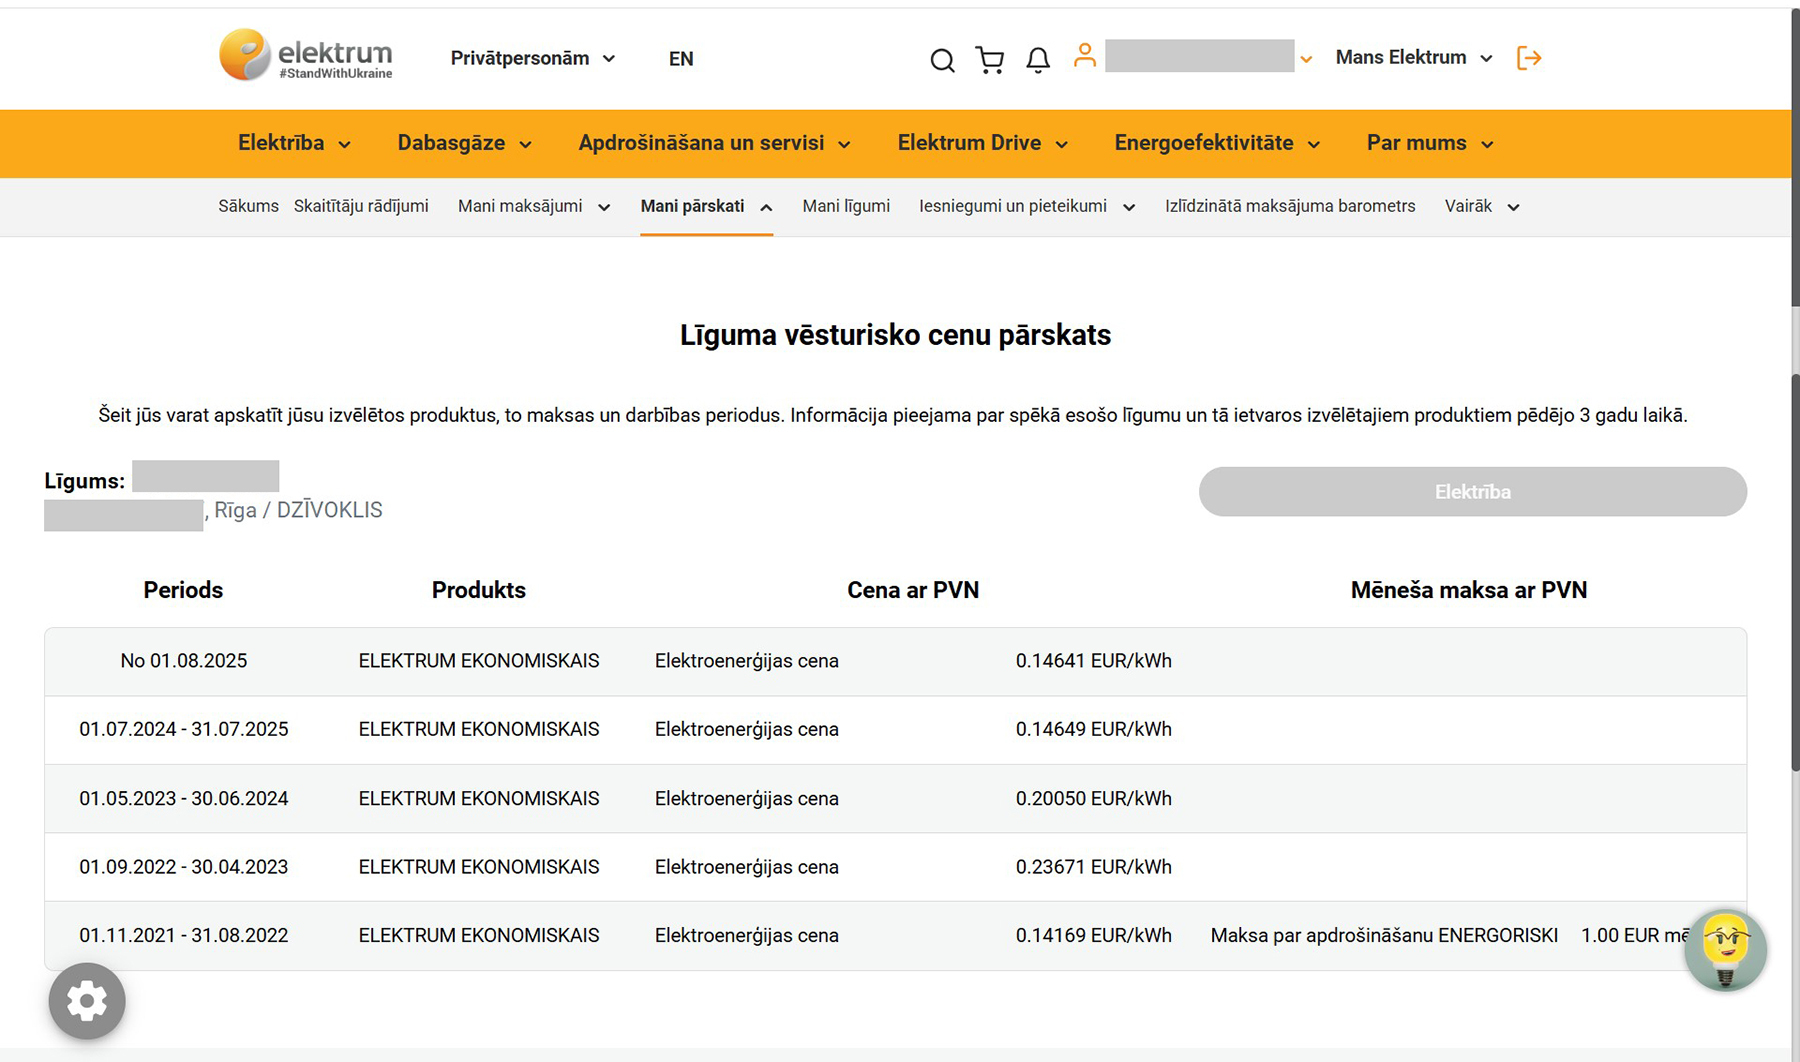Viewport: 1800px width, 1062px height.
Task: Switch to Mani līgumi tab
Action: click(846, 206)
